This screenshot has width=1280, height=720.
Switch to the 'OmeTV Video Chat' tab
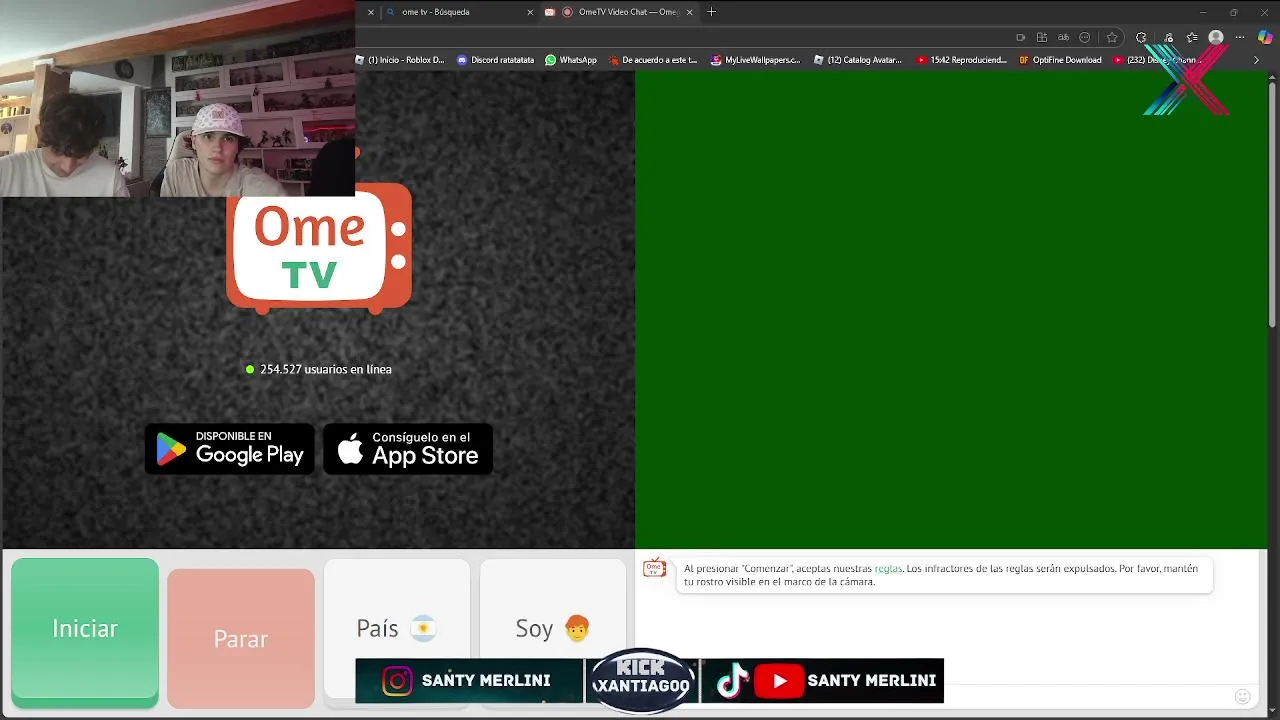coord(620,12)
